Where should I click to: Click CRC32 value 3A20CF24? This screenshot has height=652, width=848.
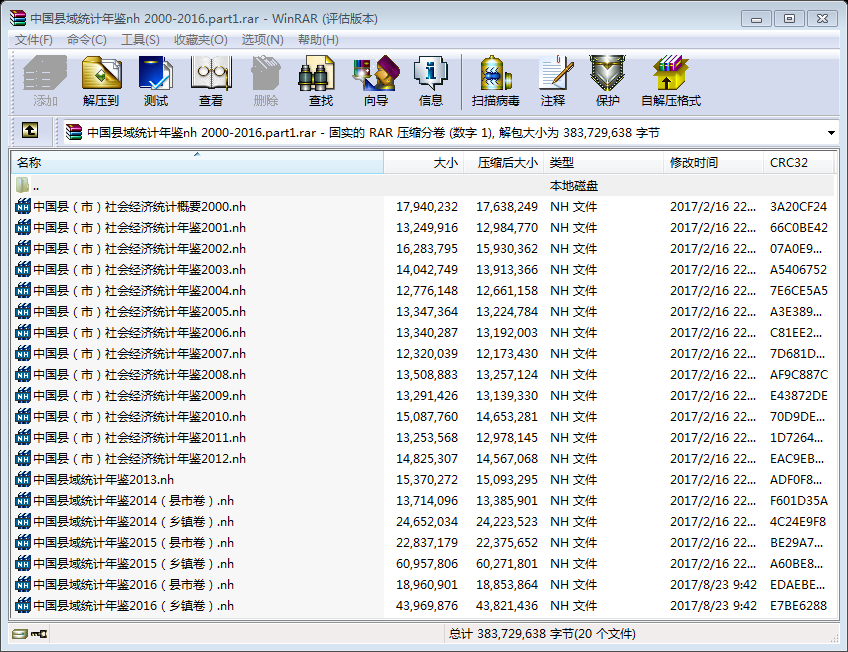798,207
